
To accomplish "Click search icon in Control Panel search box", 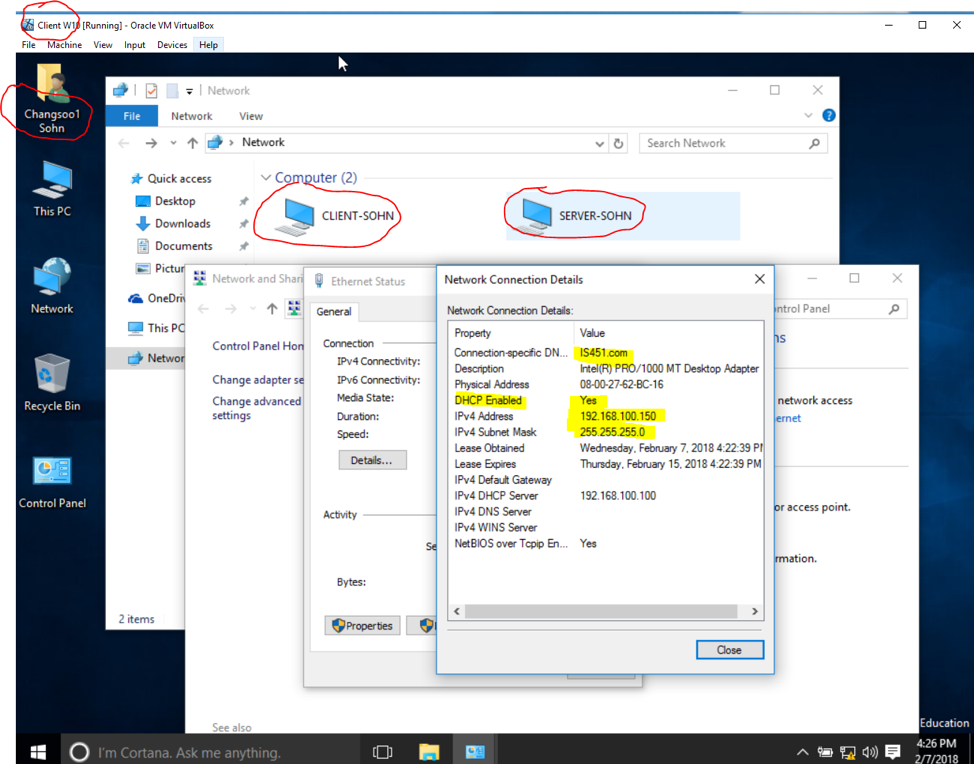I will point(894,309).
